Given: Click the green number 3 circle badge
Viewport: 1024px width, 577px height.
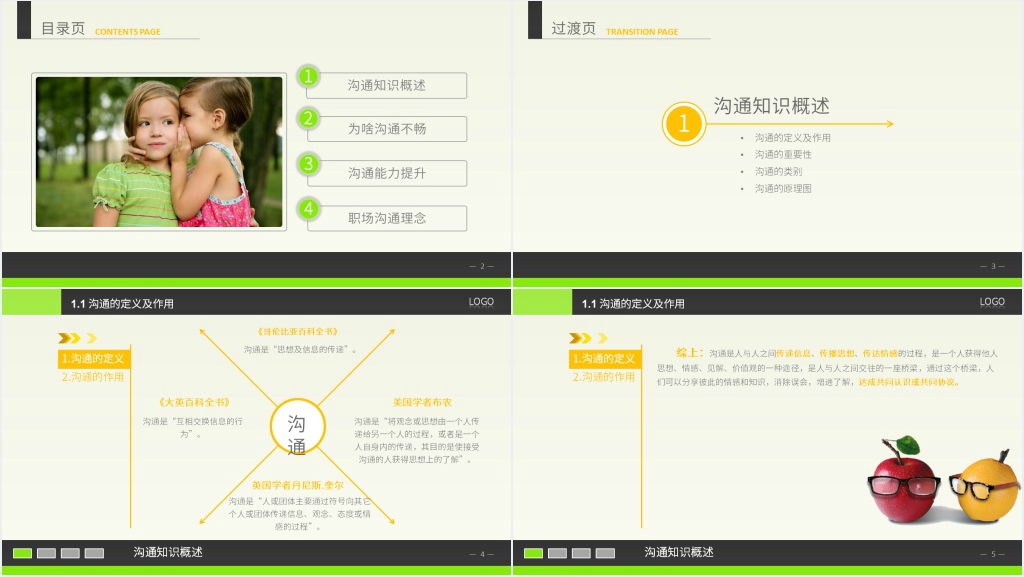Looking at the screenshot, I should click(309, 163).
